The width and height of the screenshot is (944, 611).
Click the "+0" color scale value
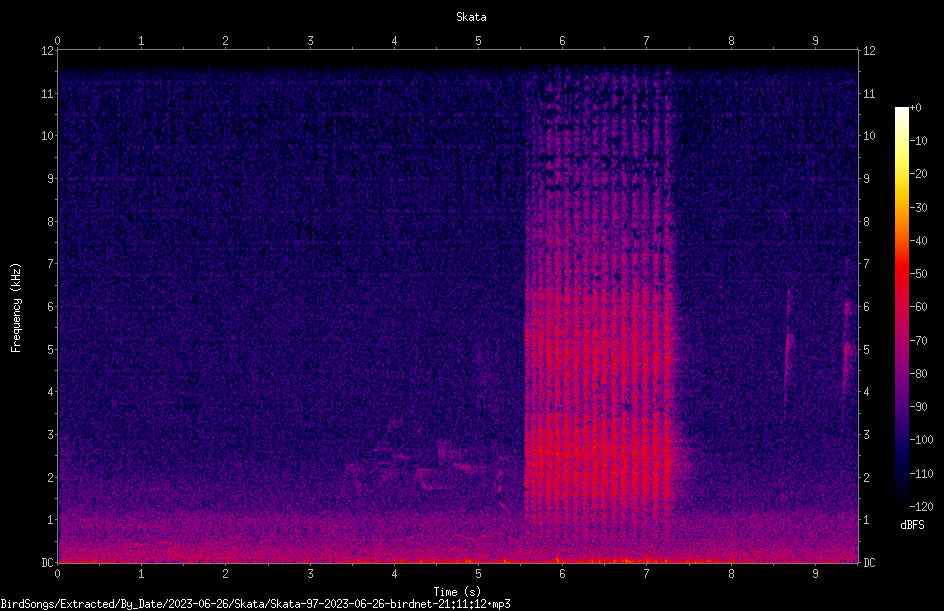tap(915, 108)
